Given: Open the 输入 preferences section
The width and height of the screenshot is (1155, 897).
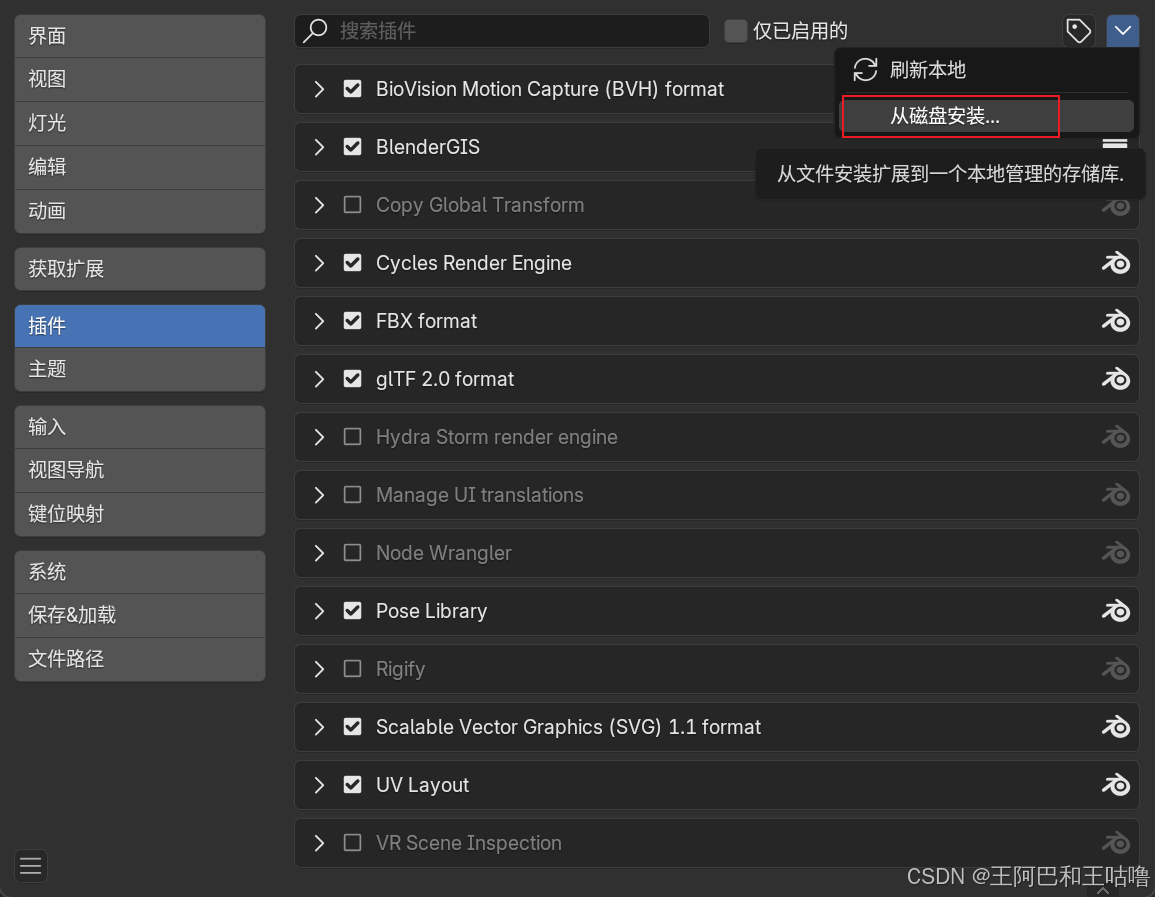Looking at the screenshot, I should coord(140,427).
